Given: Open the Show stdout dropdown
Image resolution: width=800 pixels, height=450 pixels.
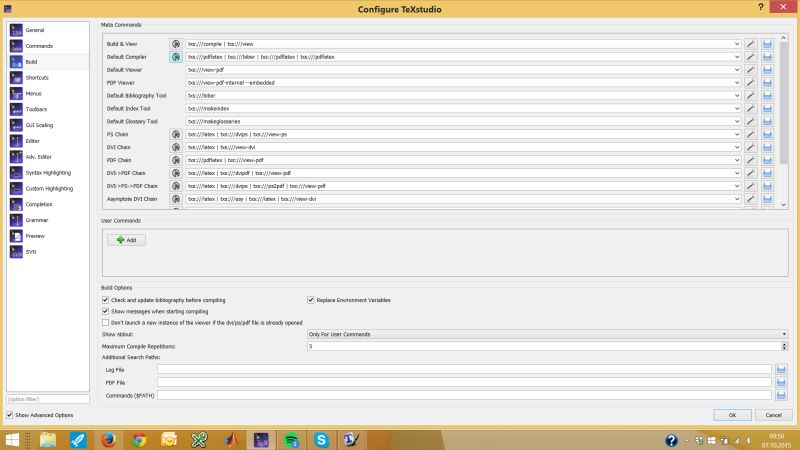Looking at the screenshot, I should (547, 334).
